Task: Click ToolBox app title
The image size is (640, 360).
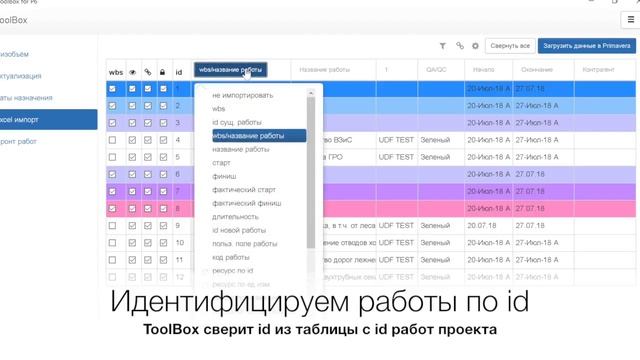Action: tap(13, 20)
